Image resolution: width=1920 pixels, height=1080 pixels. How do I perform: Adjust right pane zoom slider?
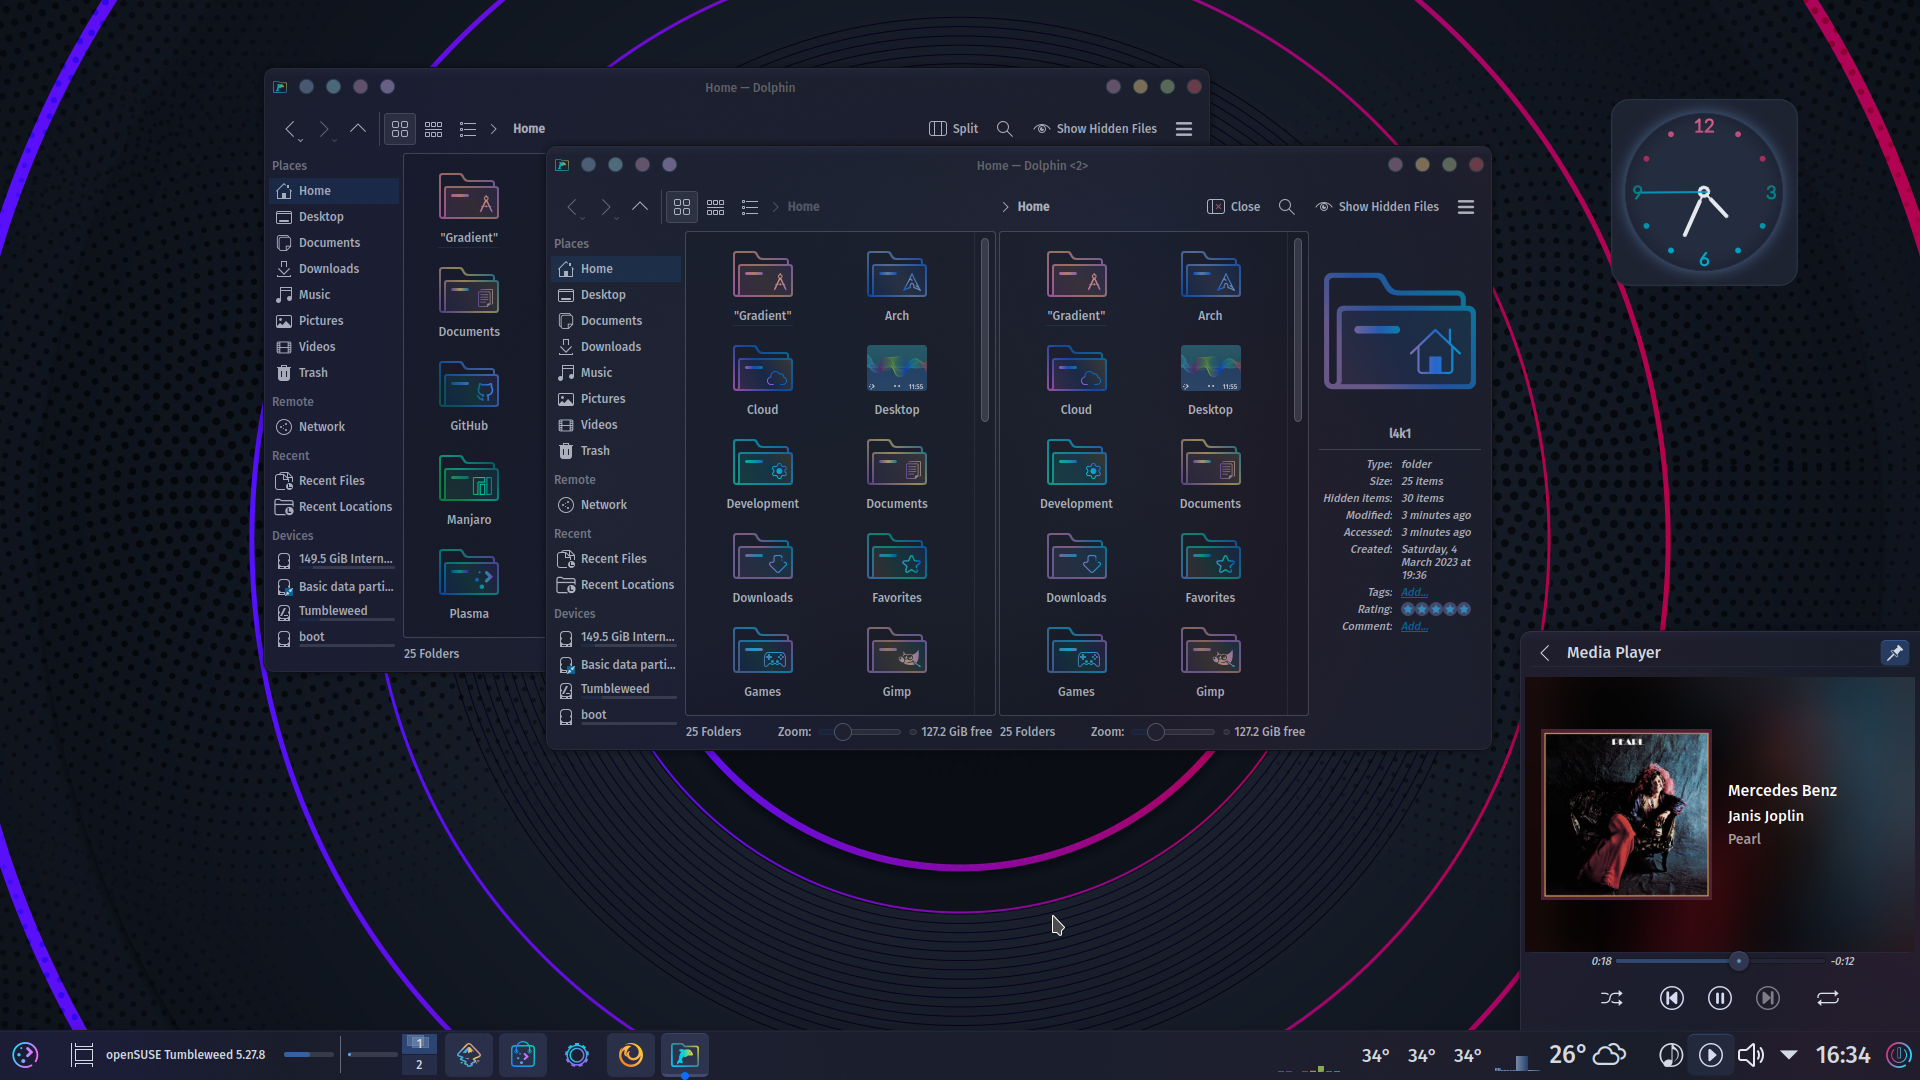(1173, 732)
